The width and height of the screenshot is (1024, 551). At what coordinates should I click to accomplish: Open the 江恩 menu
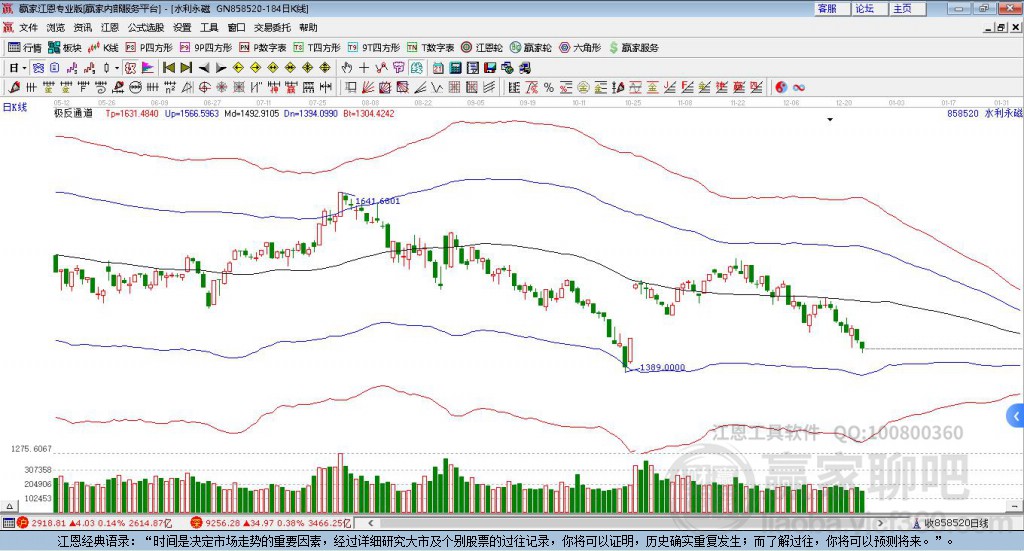[110, 27]
